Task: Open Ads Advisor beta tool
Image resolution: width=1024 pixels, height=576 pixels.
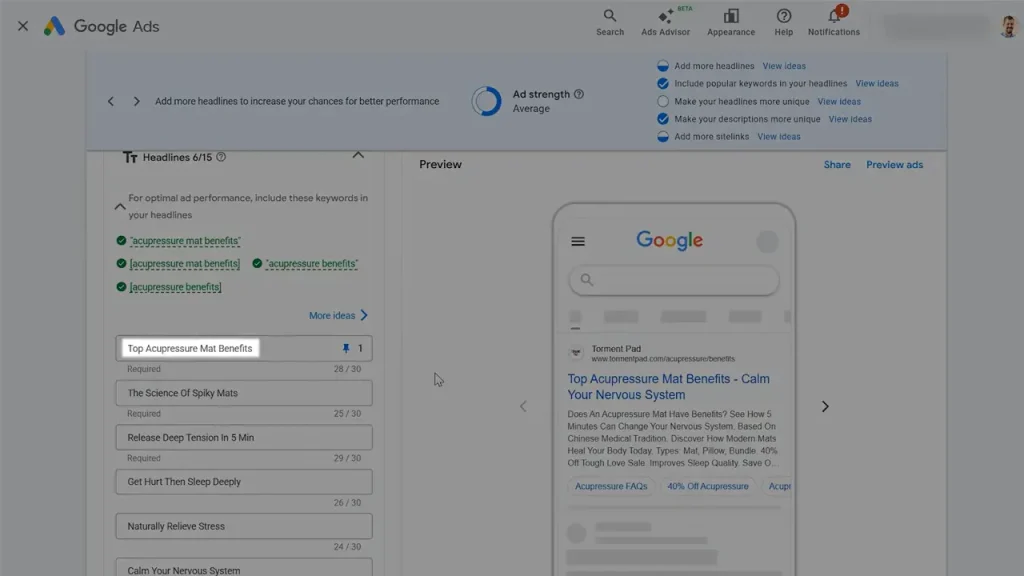Action: tap(665, 21)
